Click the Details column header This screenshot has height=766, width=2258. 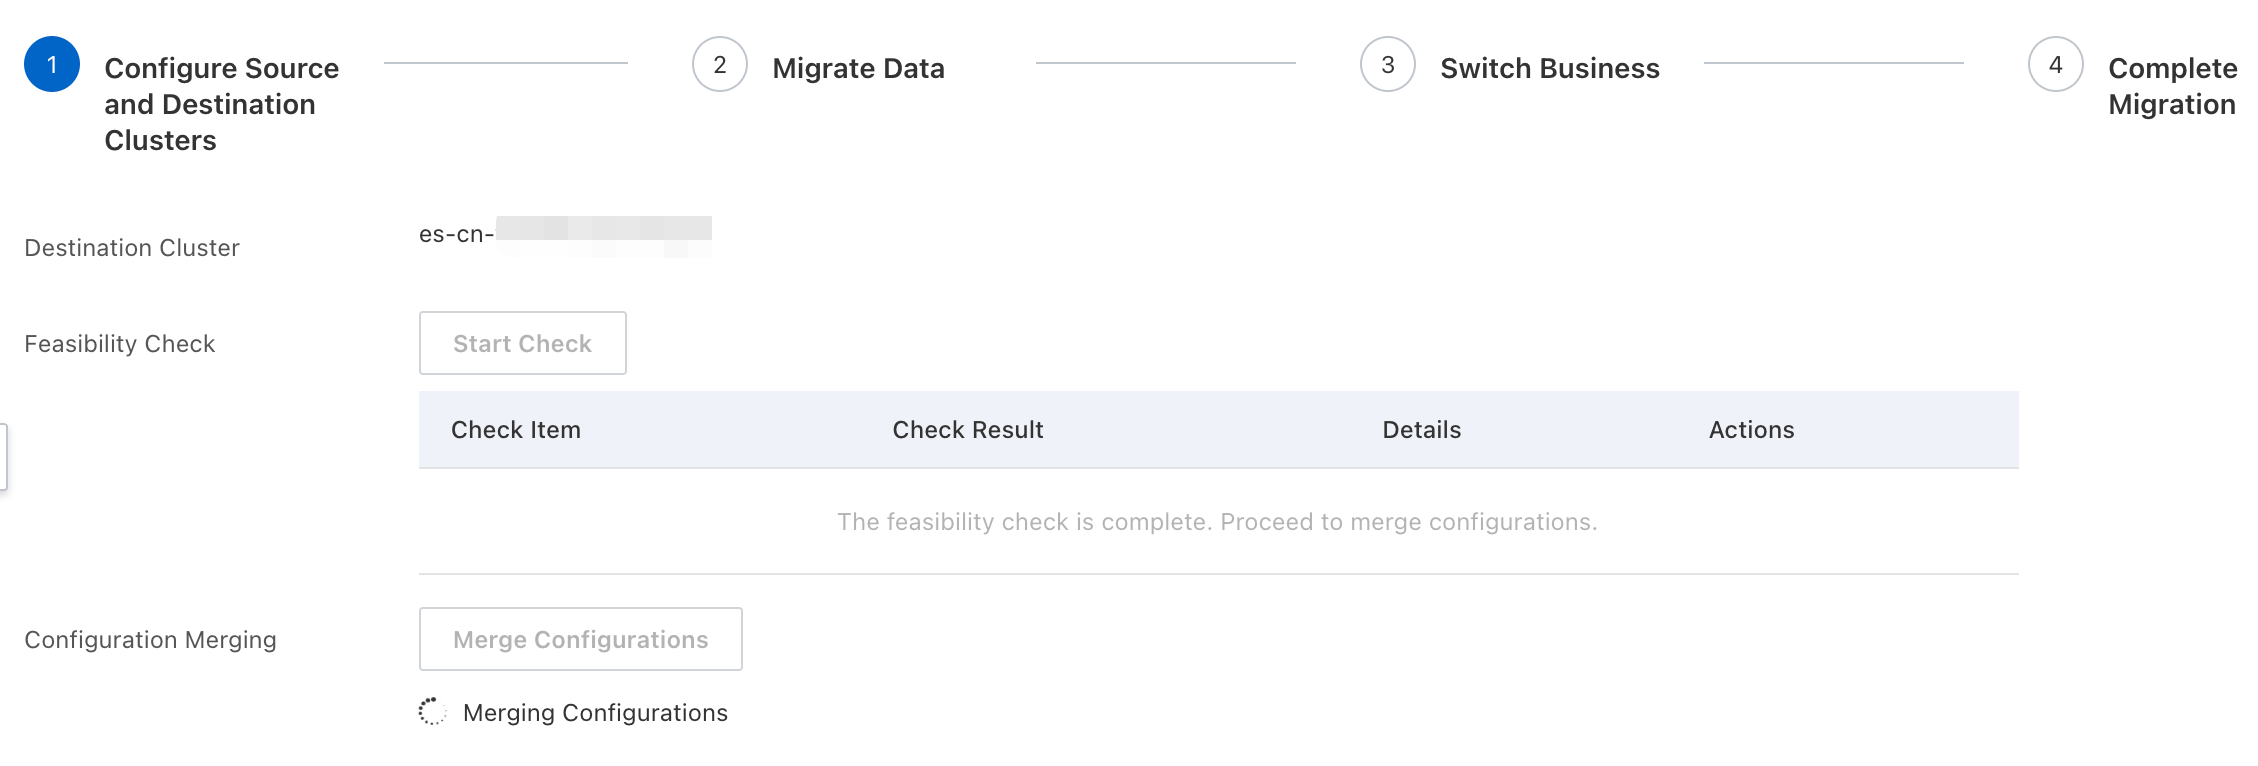(x=1422, y=430)
